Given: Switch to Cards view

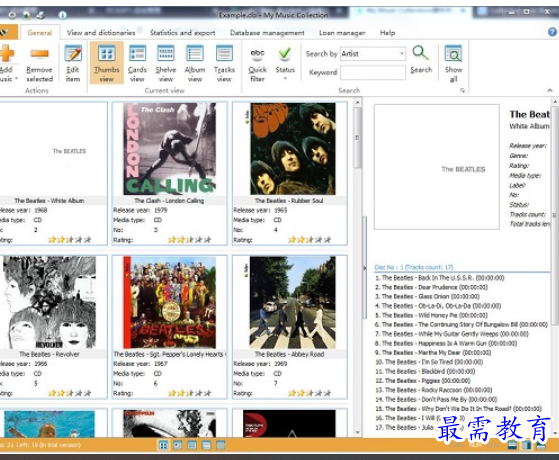Looking at the screenshot, I should 137,64.
